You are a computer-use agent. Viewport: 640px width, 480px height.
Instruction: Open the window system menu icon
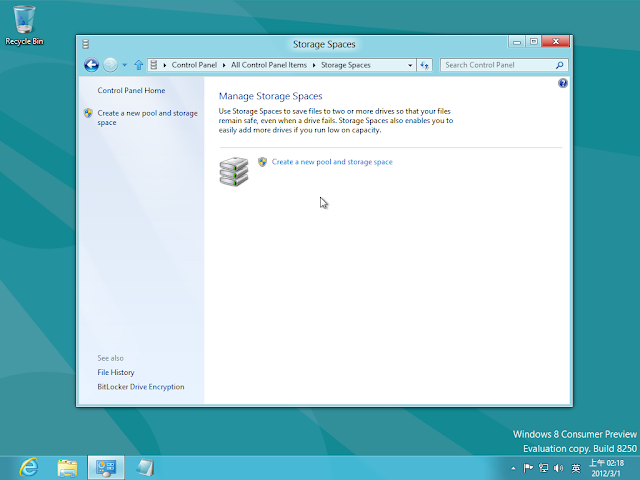pos(86,44)
